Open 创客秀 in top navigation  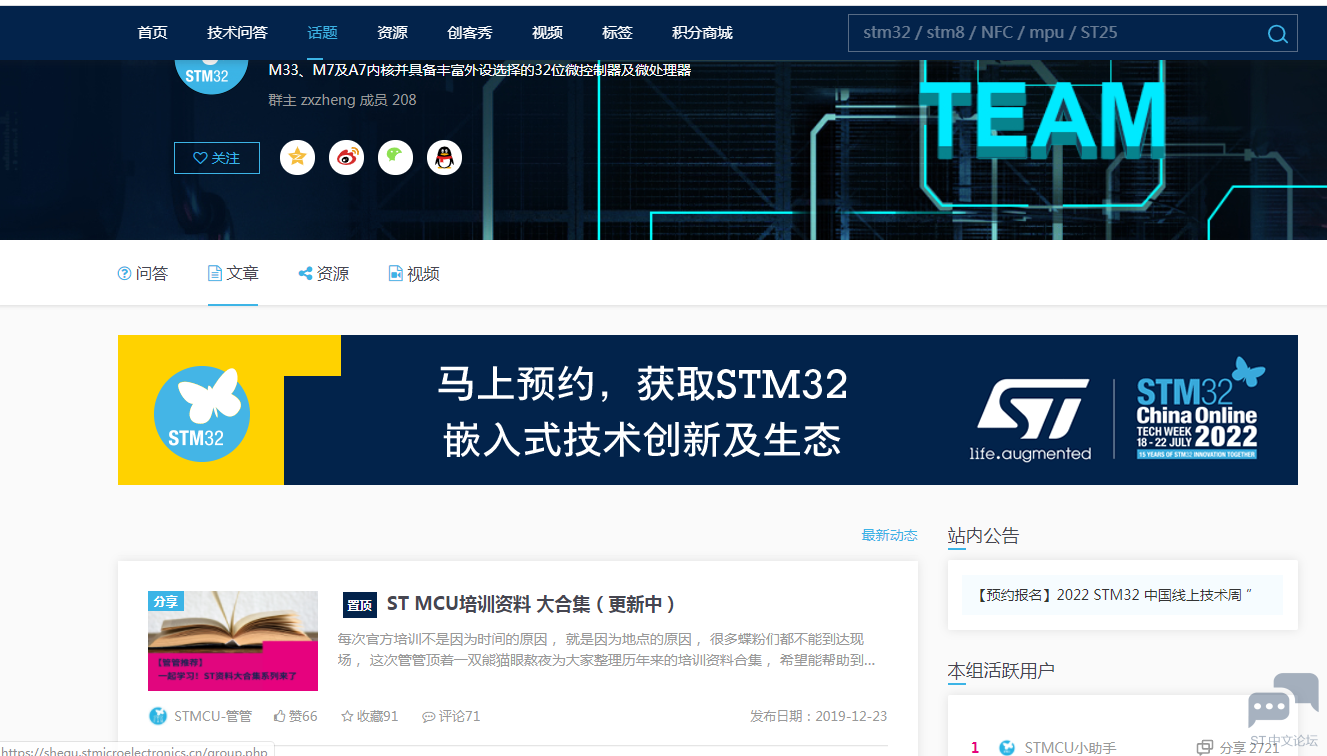[470, 33]
